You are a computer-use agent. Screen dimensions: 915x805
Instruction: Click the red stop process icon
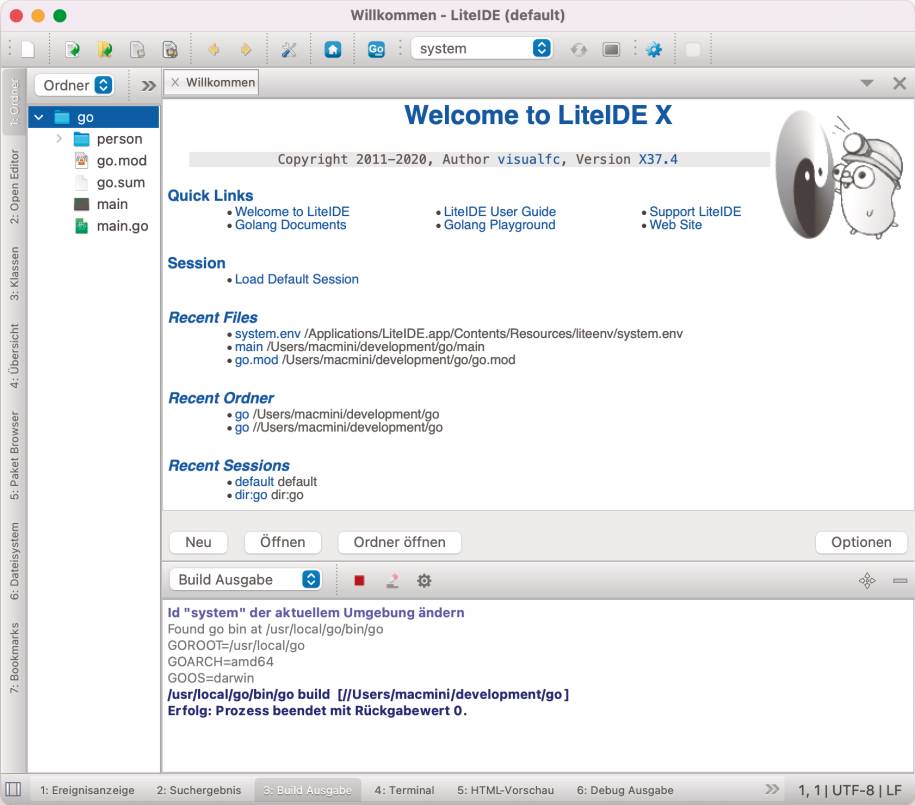(x=359, y=580)
